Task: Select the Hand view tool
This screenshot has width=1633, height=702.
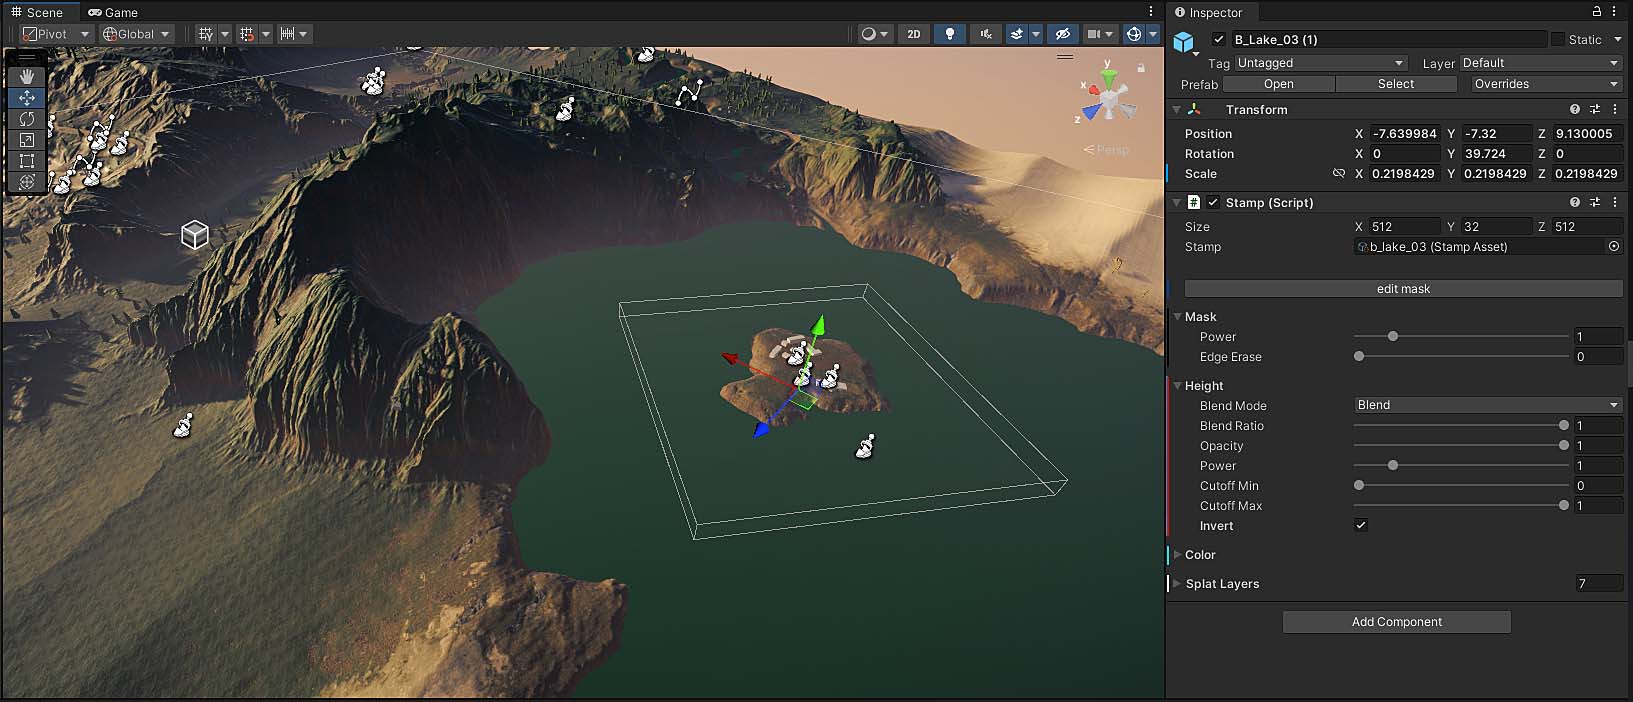Action: (27, 76)
